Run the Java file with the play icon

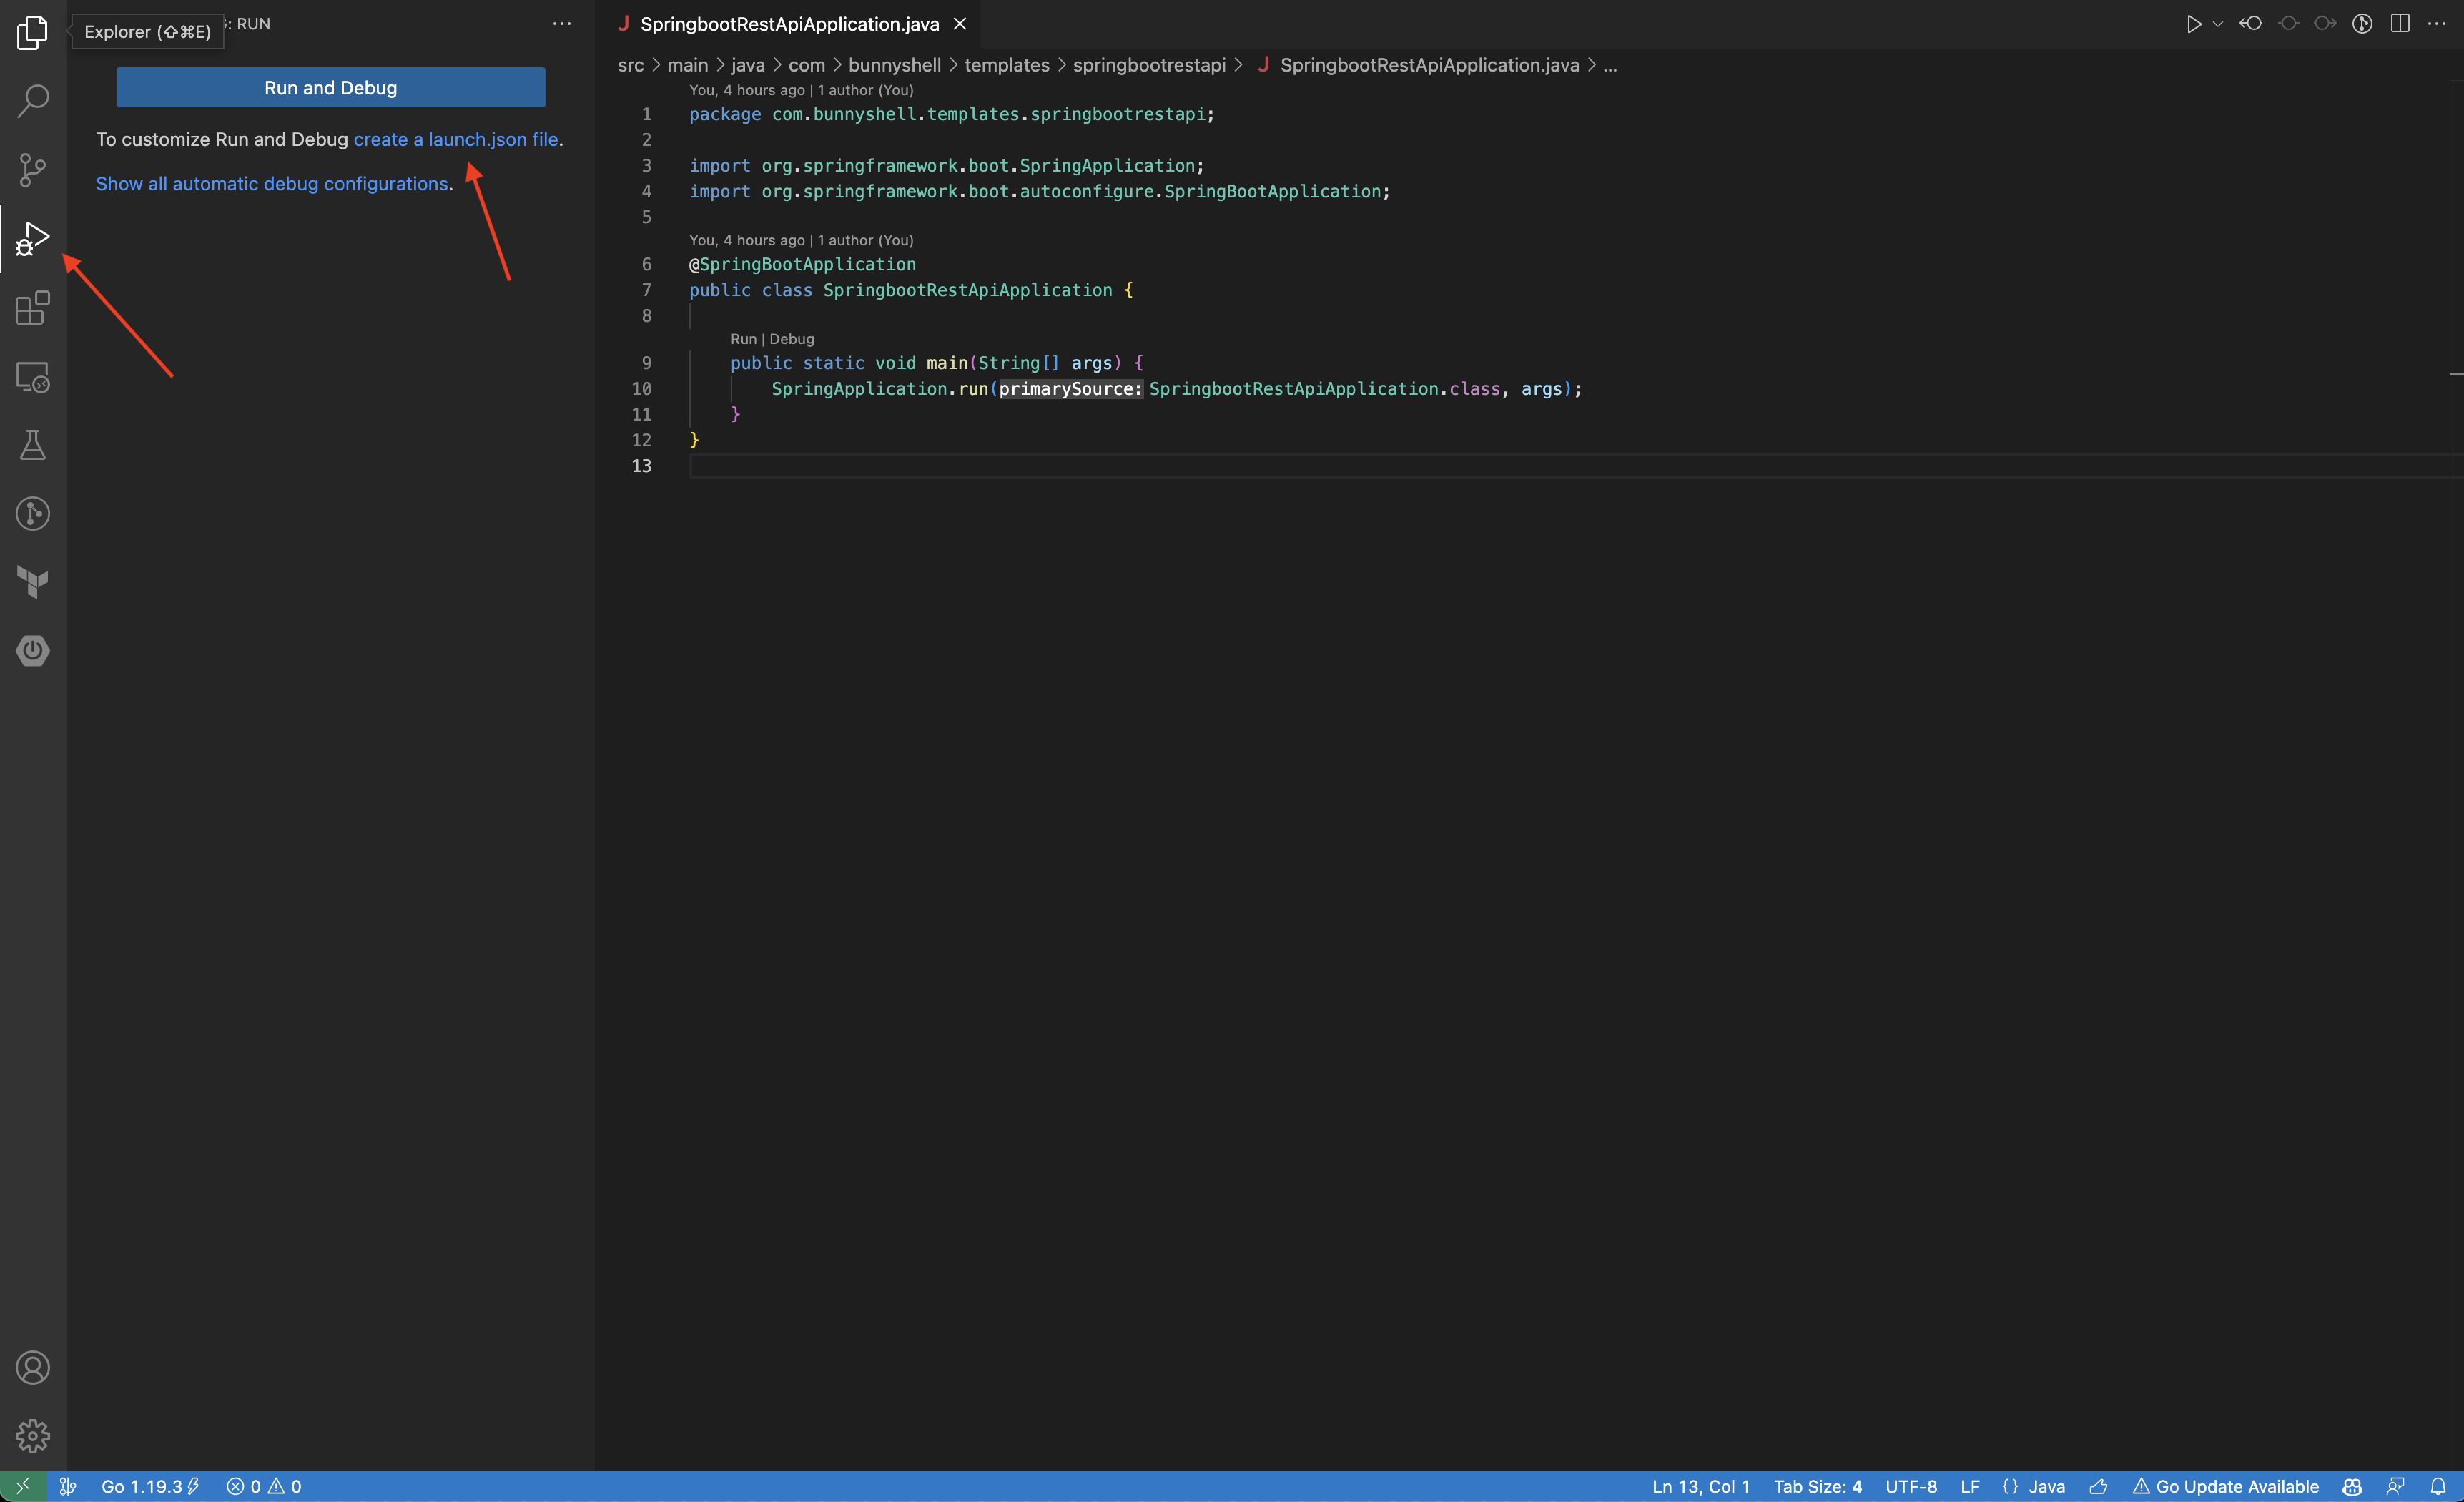click(2192, 24)
